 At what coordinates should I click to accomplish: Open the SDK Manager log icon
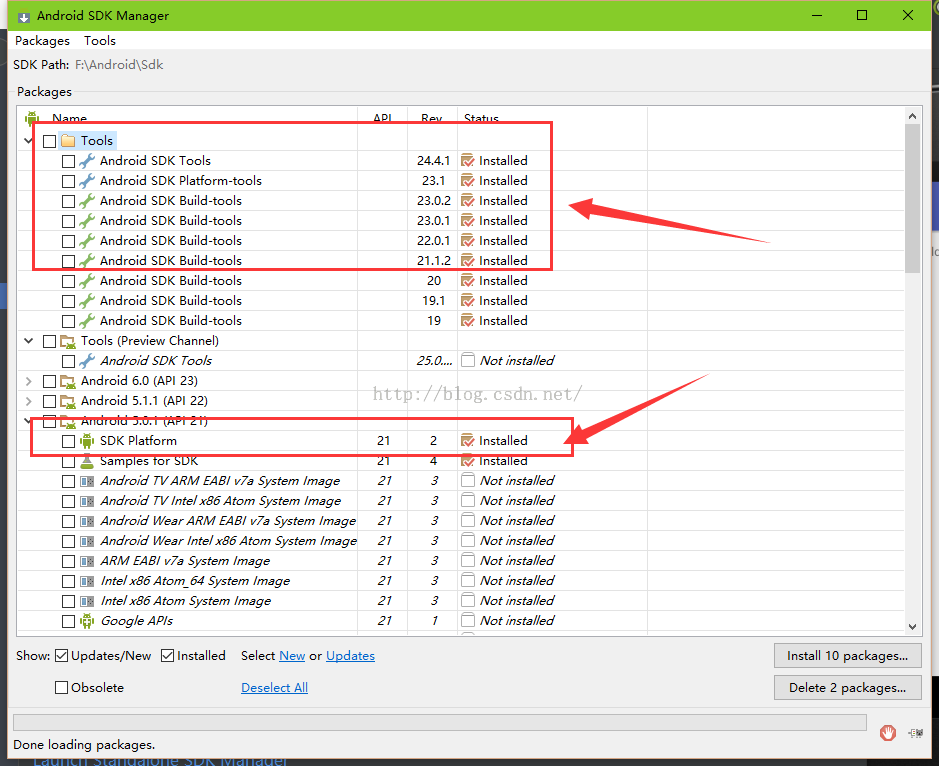(915, 733)
